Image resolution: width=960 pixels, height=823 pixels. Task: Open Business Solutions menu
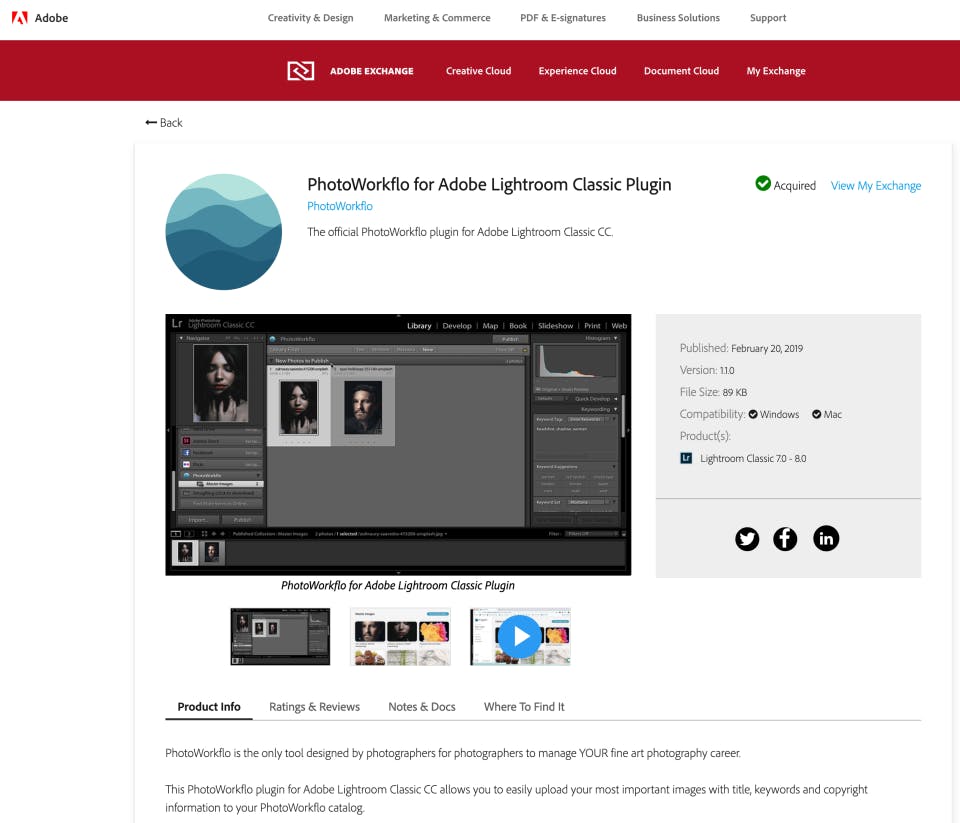click(678, 18)
